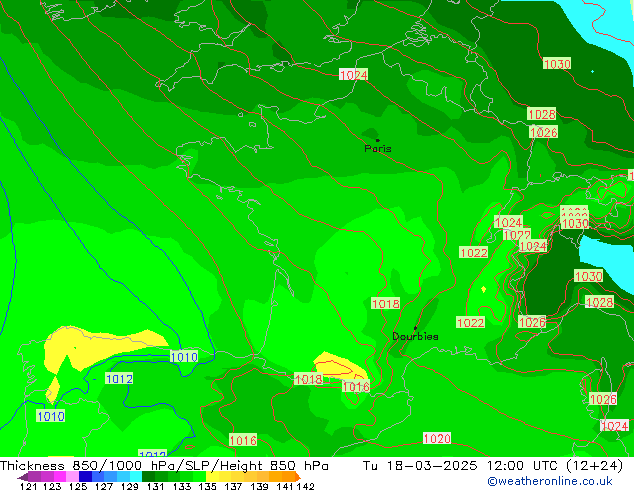Viewport: 634px width, 490px height.
Task: Click the forecast date 'Tu 18-03-2025 12:00 UTC (12+24)'
Action: [493, 466]
